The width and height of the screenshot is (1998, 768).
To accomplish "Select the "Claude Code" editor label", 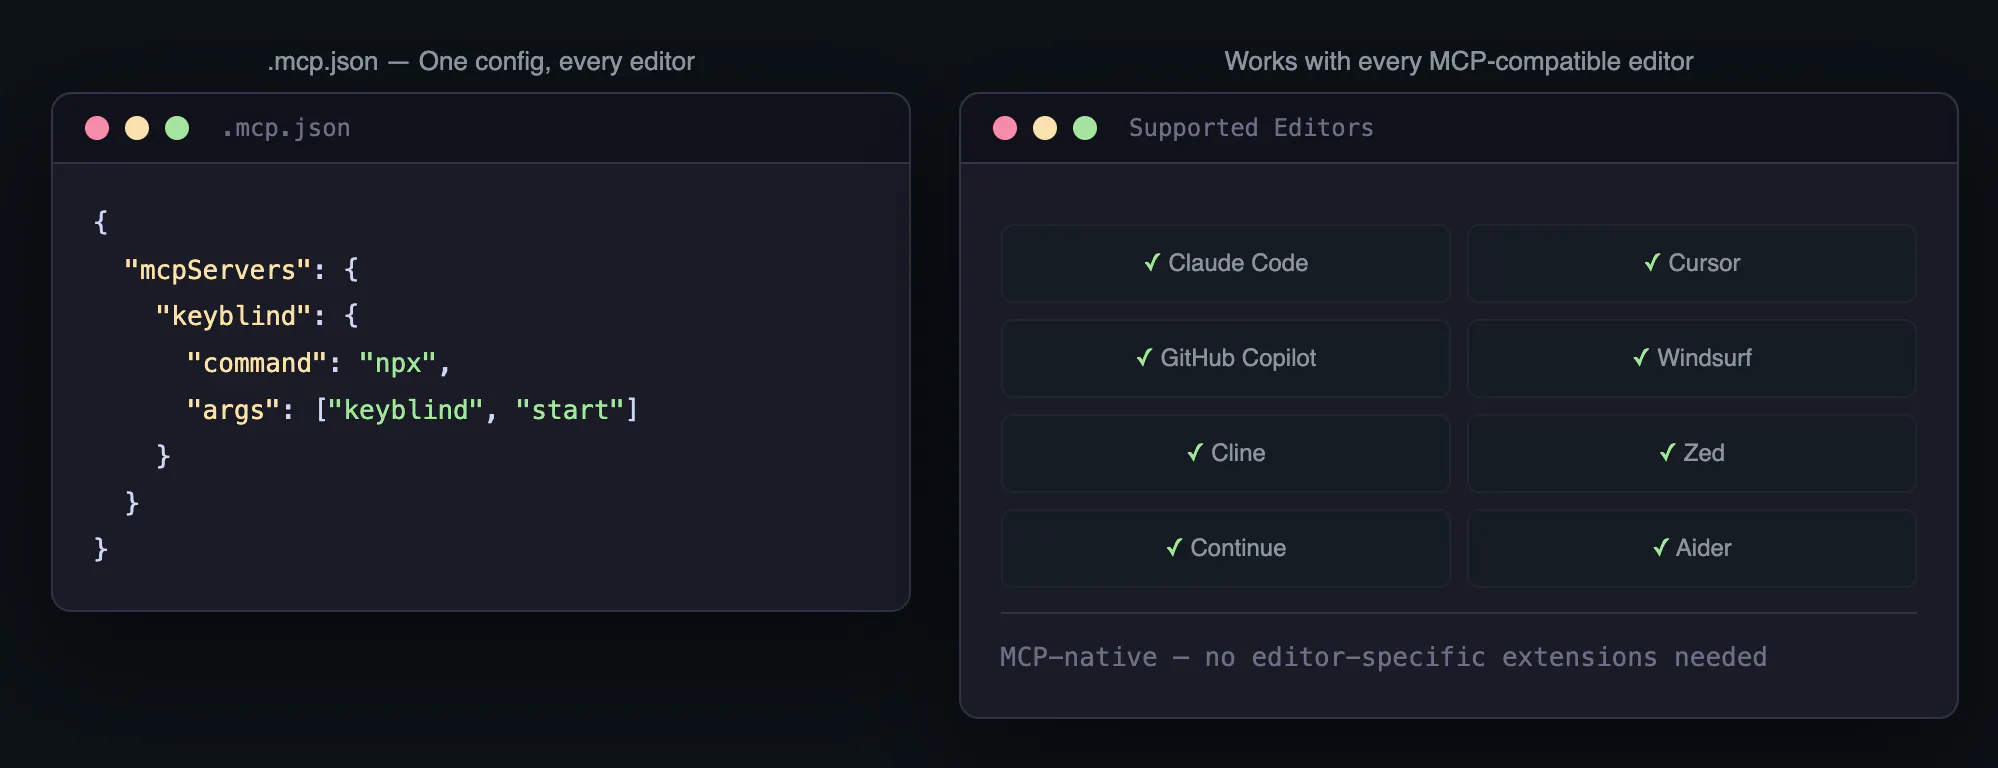I will (1238, 263).
